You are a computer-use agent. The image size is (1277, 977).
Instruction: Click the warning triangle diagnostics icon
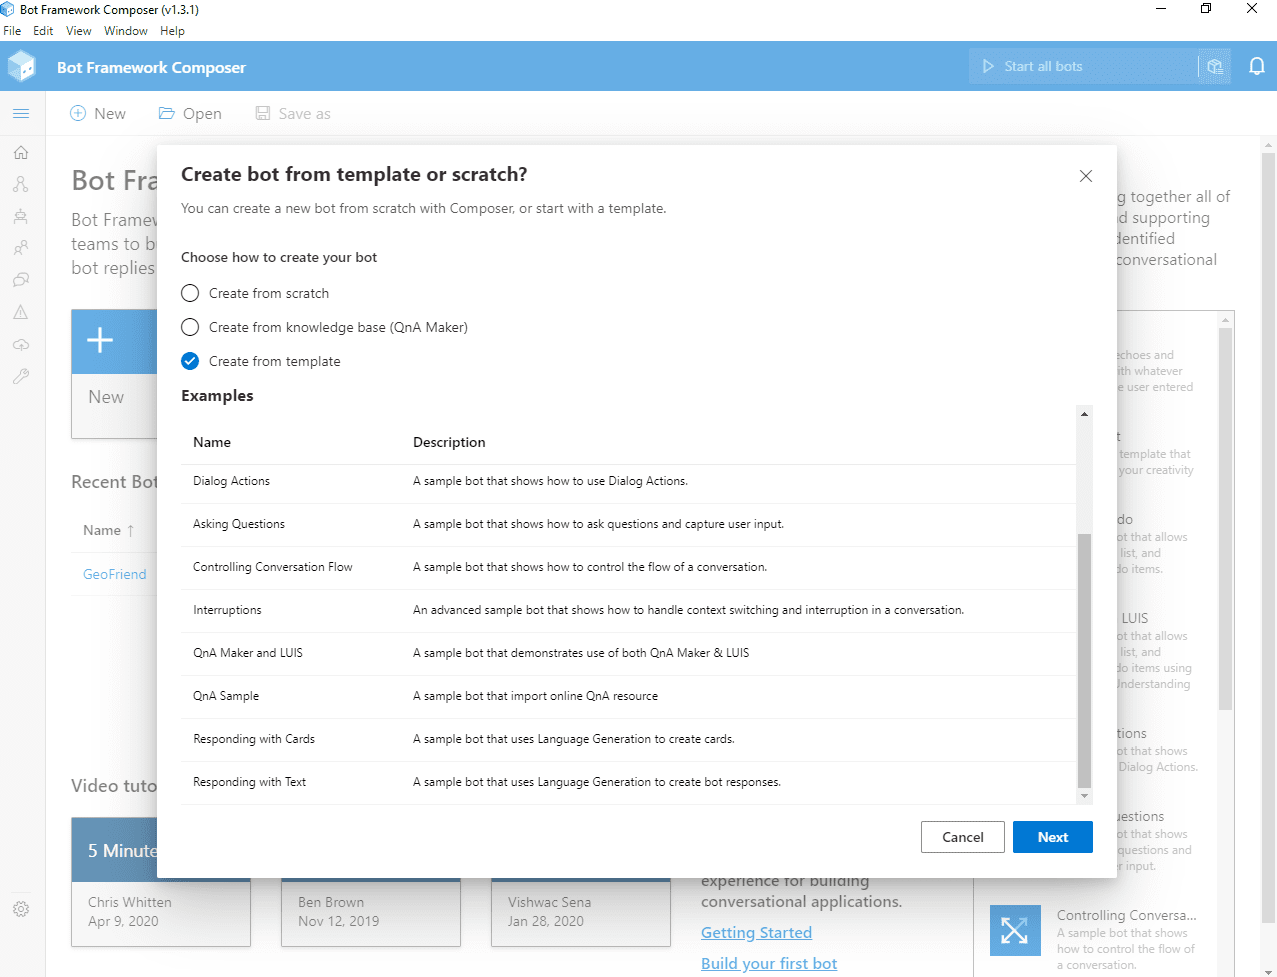[21, 313]
